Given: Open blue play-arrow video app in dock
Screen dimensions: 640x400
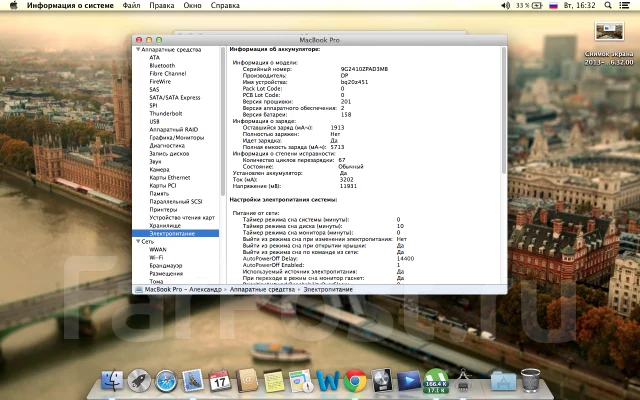Looking at the screenshot, I should (x=409, y=381).
